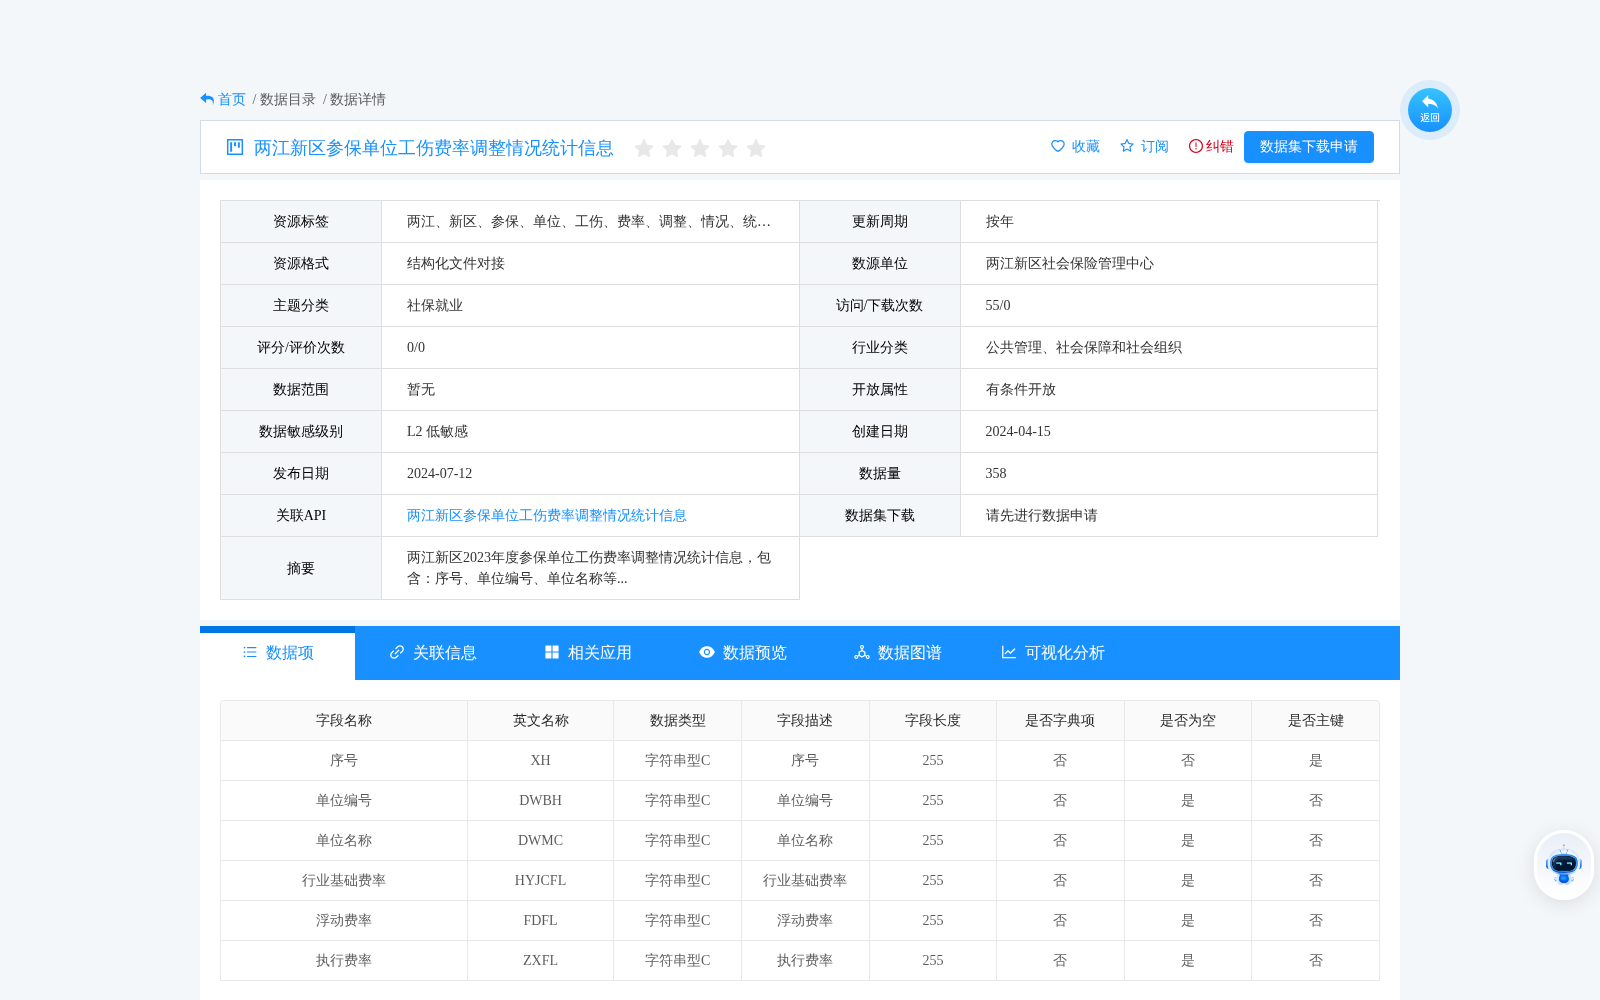Open the robot assistant chat icon
Image resolution: width=1600 pixels, height=1000 pixels.
[1563, 865]
